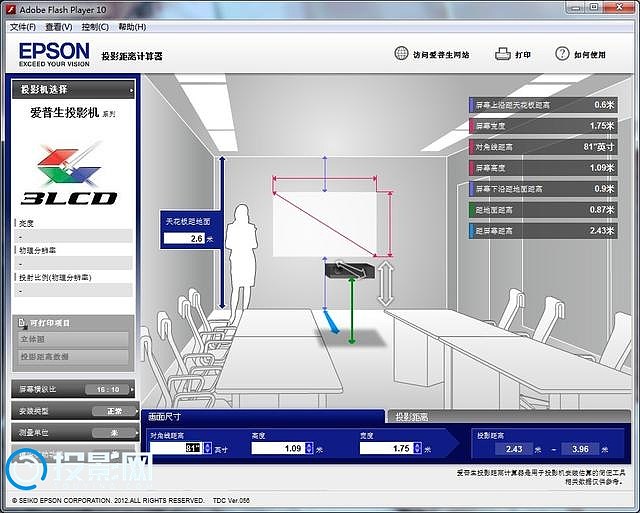Click the Adobe Flash Player title icon
Screen dimensions: 640x513
click(10, 9)
